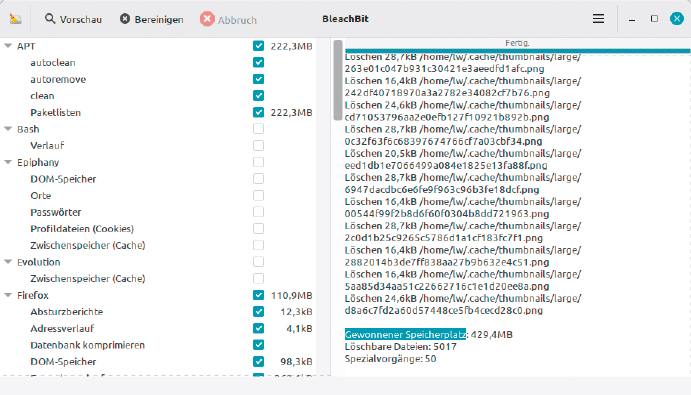Click log entry d8a6c7fd2a60d57448ce5fb4cecd28c0.png
Viewport: 691px width, 395px height.
[x=443, y=310]
